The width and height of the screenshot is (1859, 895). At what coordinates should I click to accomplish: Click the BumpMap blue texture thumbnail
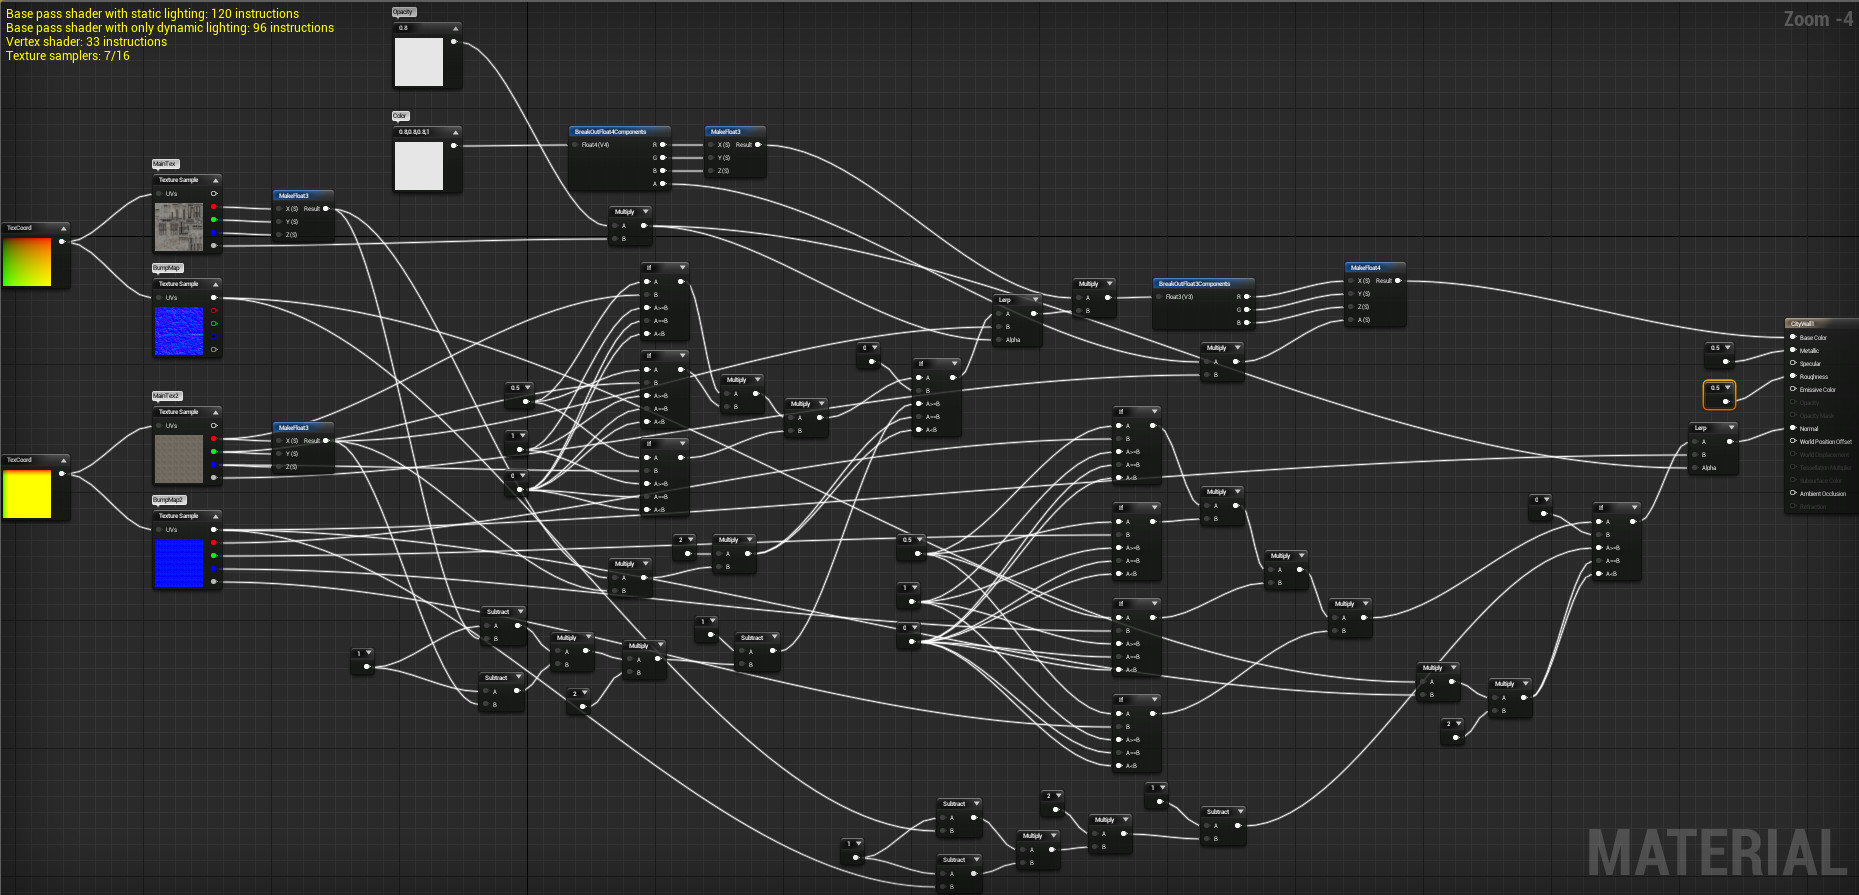coord(179,331)
